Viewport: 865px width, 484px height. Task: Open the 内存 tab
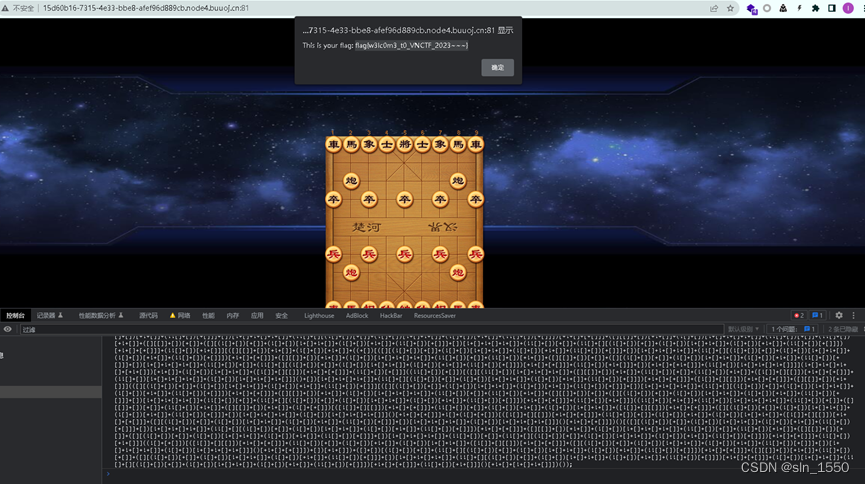click(232, 316)
